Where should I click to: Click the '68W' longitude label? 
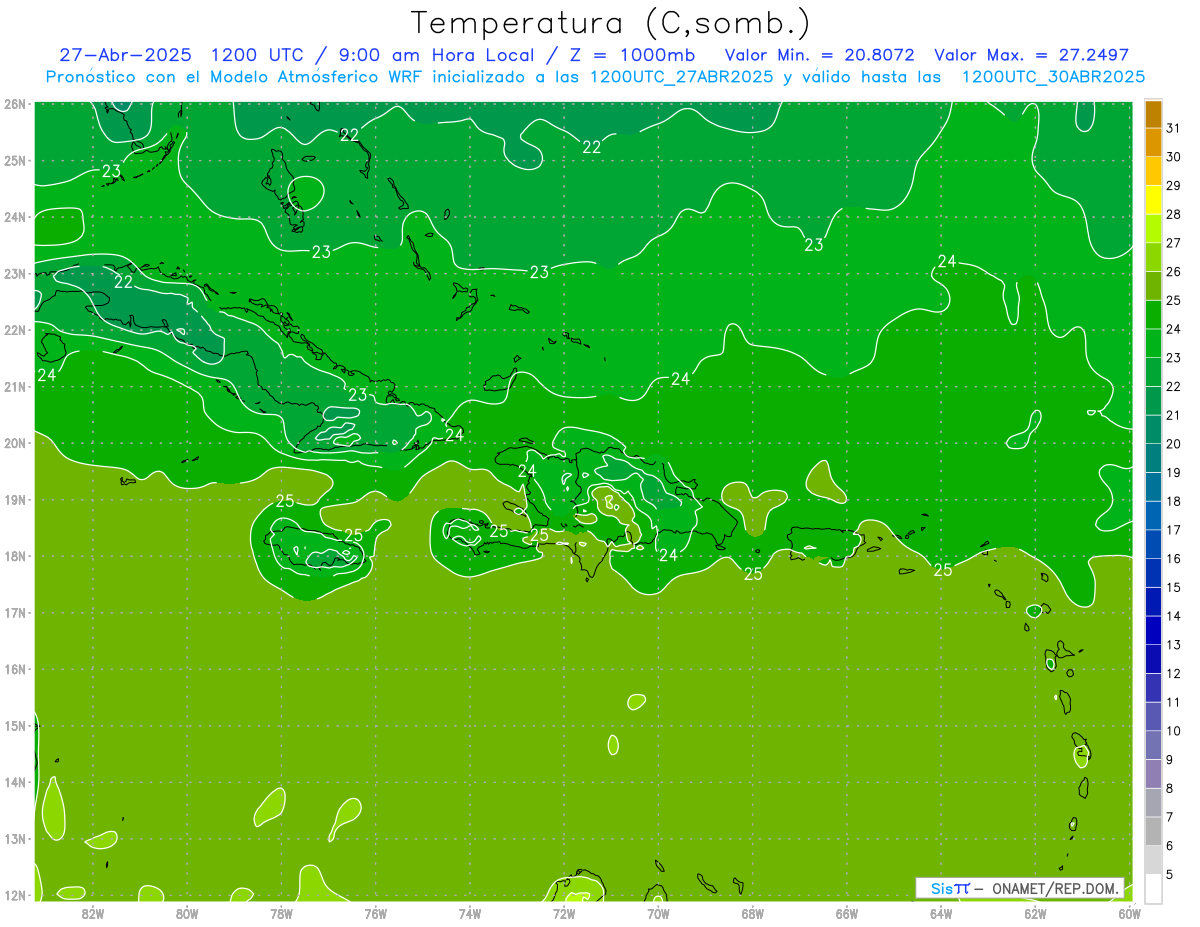(752, 913)
